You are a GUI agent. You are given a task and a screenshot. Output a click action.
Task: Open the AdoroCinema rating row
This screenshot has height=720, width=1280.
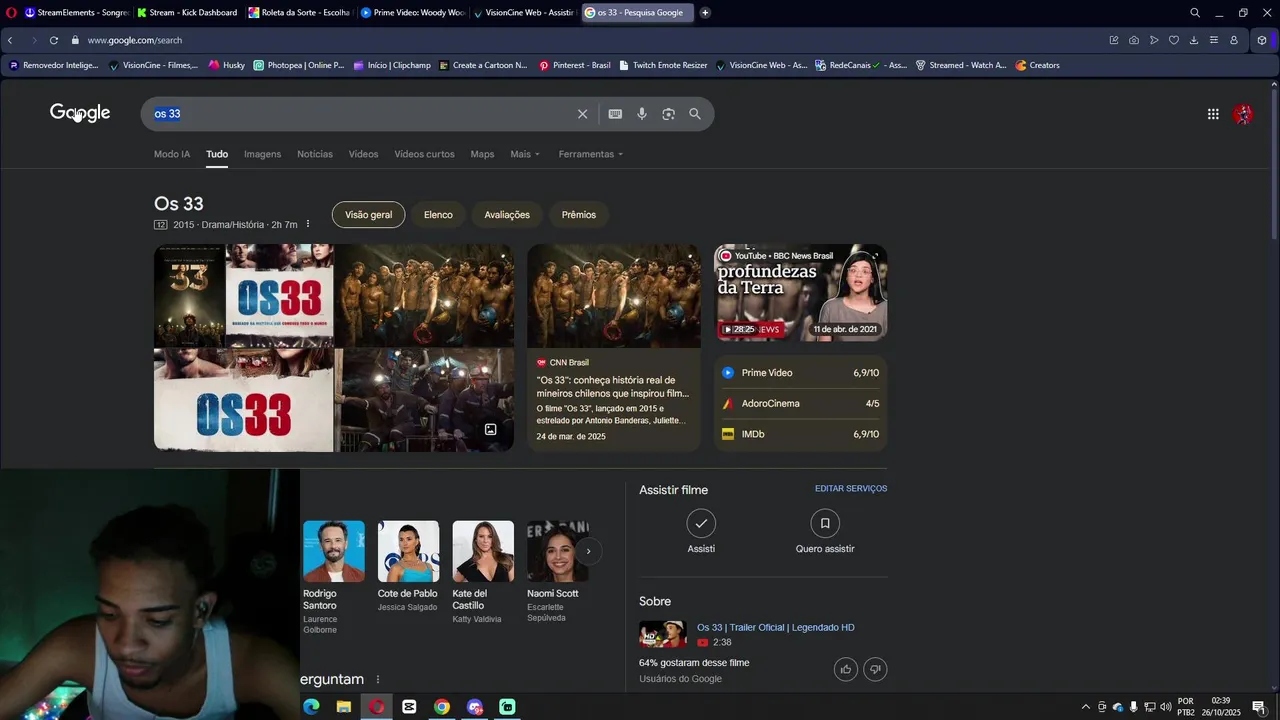800,404
